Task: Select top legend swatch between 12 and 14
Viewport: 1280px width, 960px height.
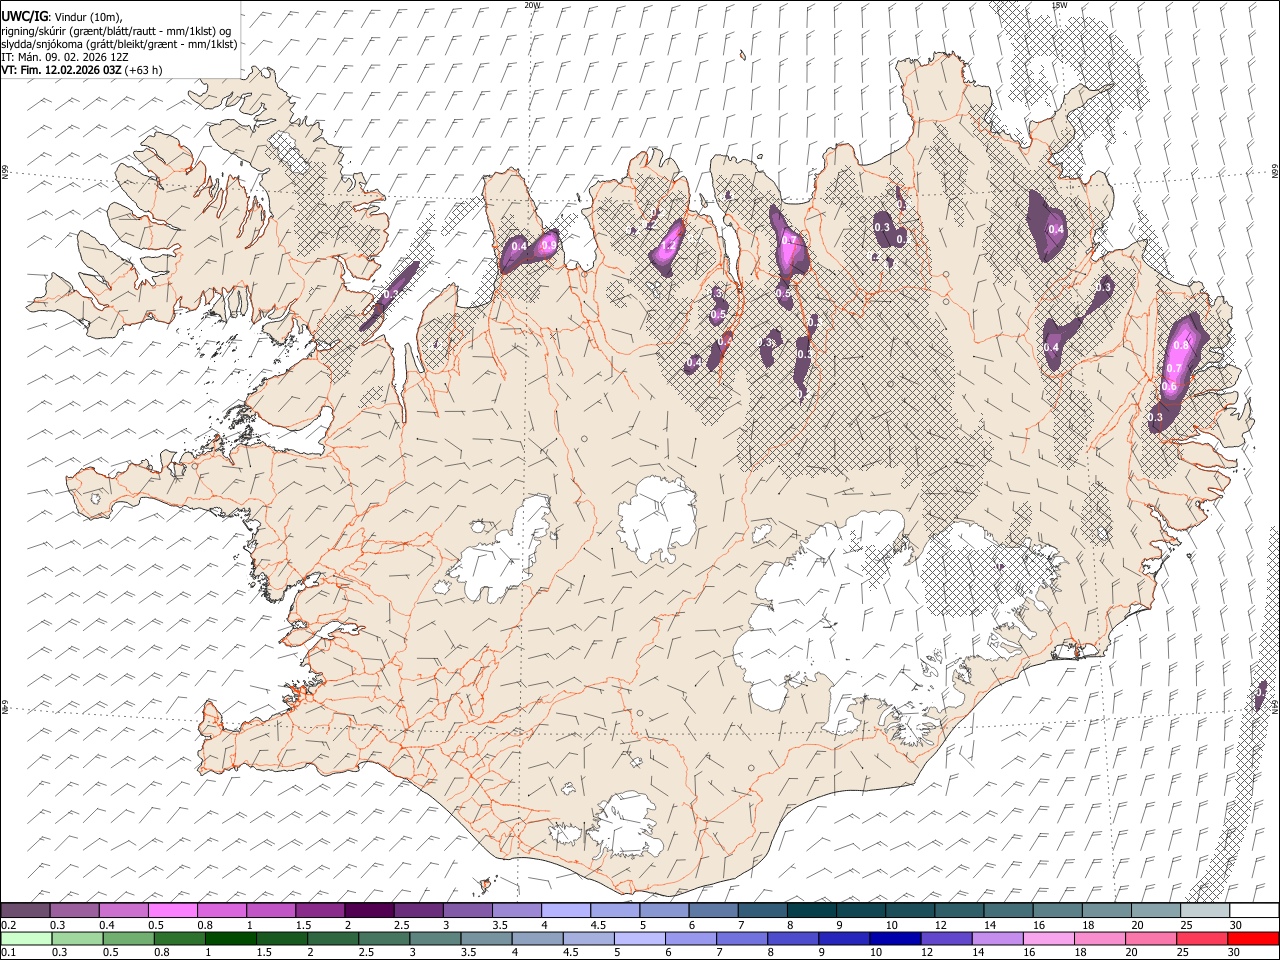Action: click(x=959, y=910)
